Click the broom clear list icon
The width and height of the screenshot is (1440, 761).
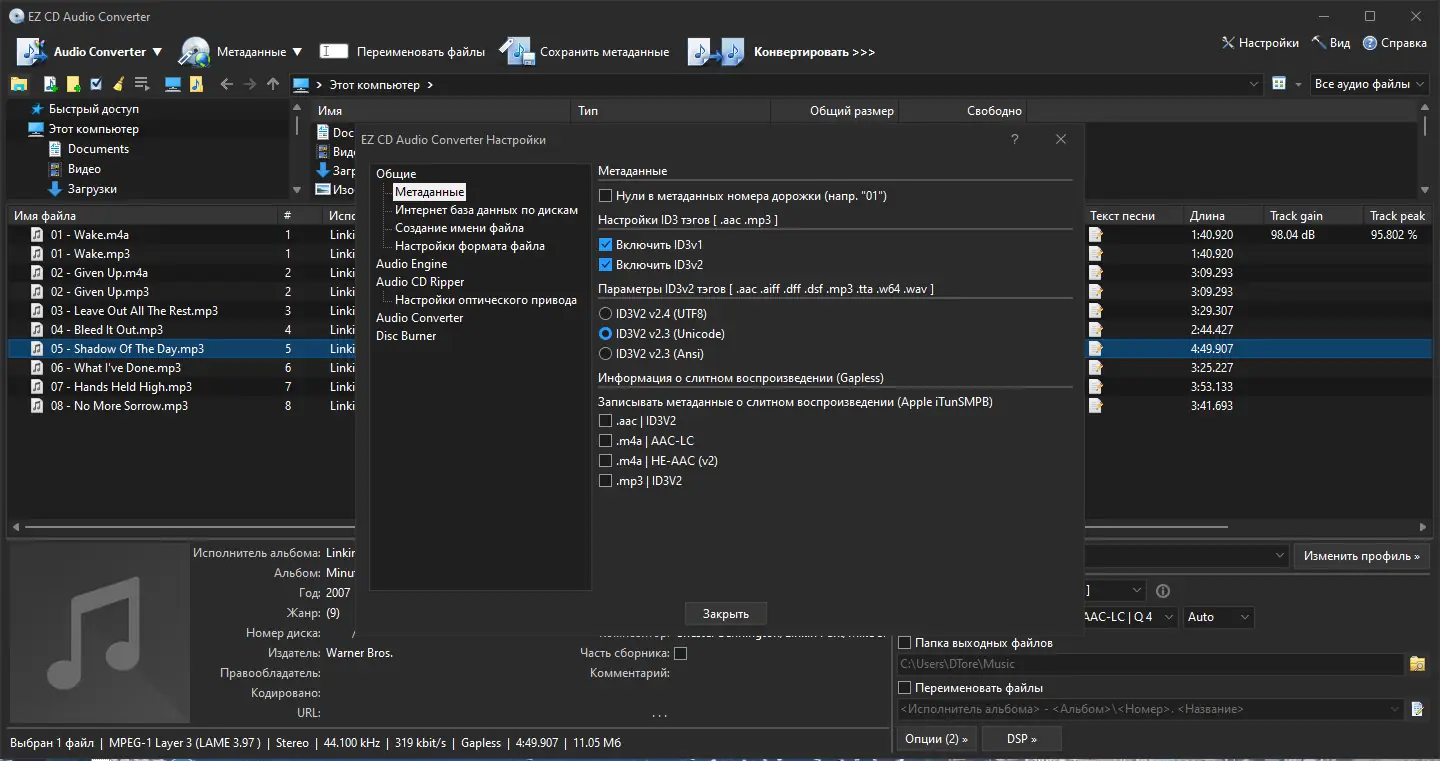point(118,85)
